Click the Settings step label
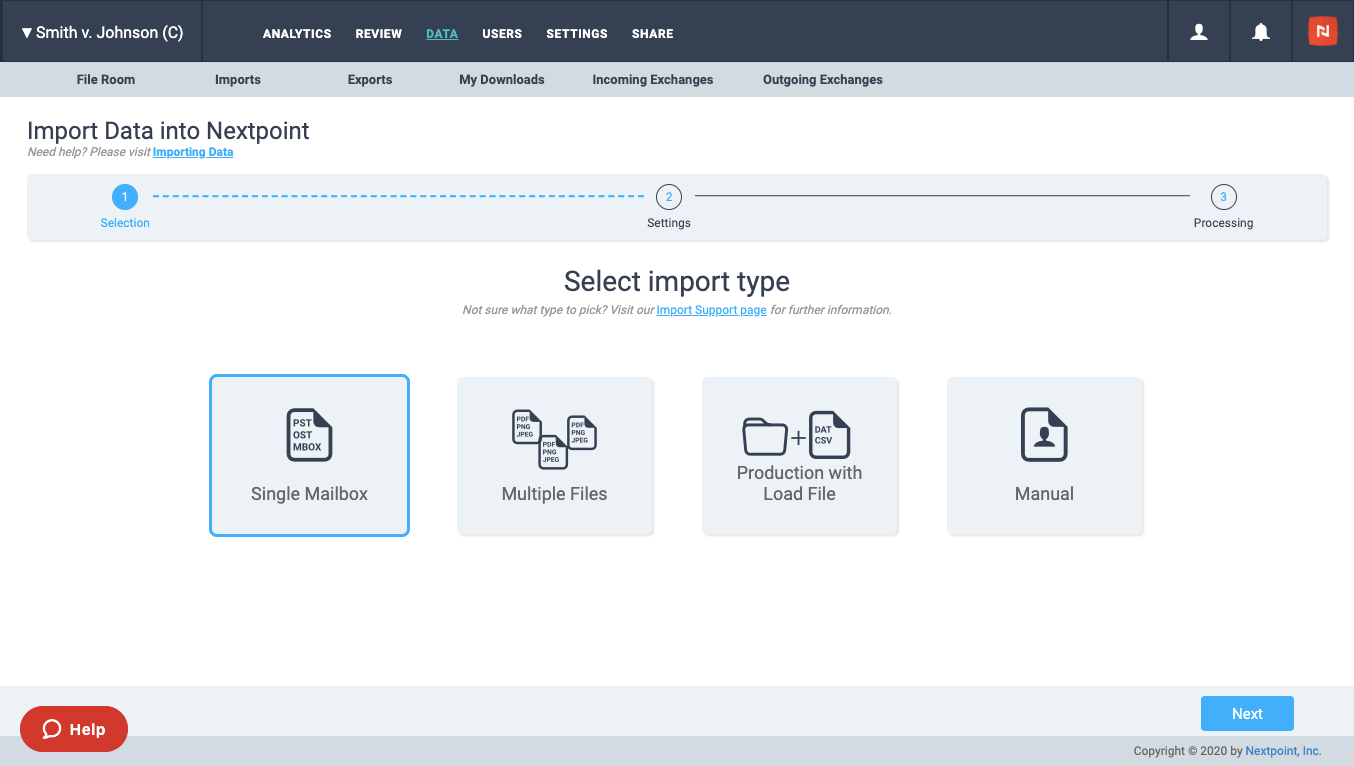The image size is (1354, 766). coord(669,223)
